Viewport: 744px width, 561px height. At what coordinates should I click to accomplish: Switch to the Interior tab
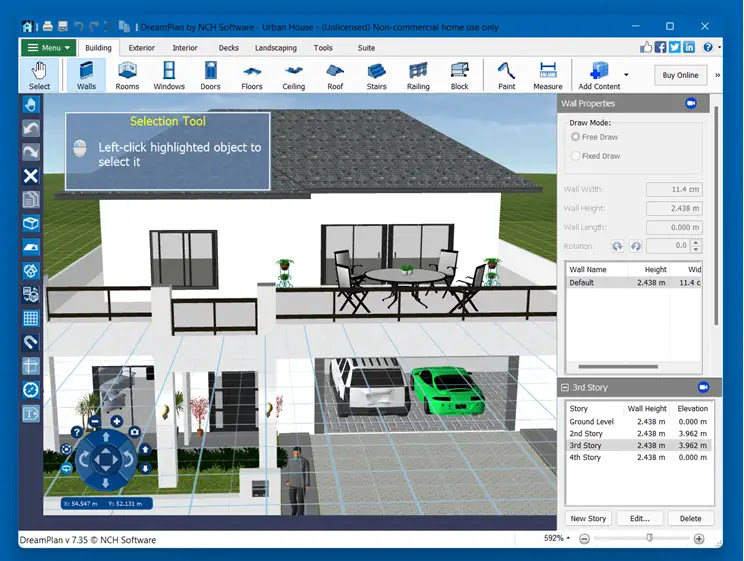tap(185, 48)
